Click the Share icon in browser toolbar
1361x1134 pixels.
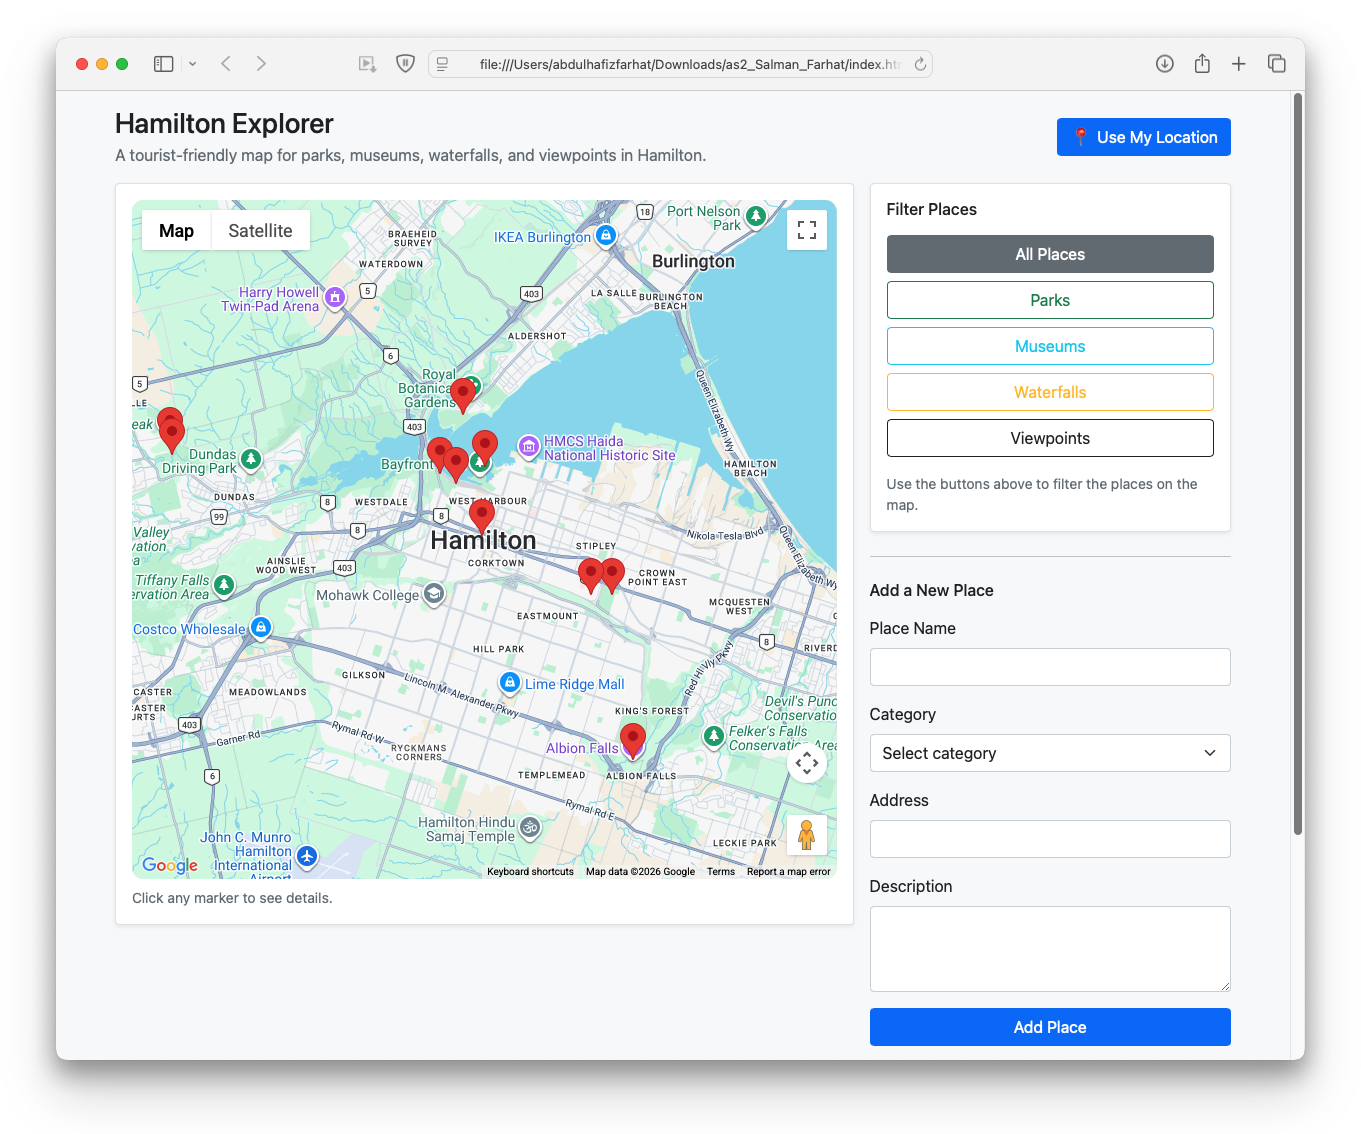click(x=1201, y=63)
